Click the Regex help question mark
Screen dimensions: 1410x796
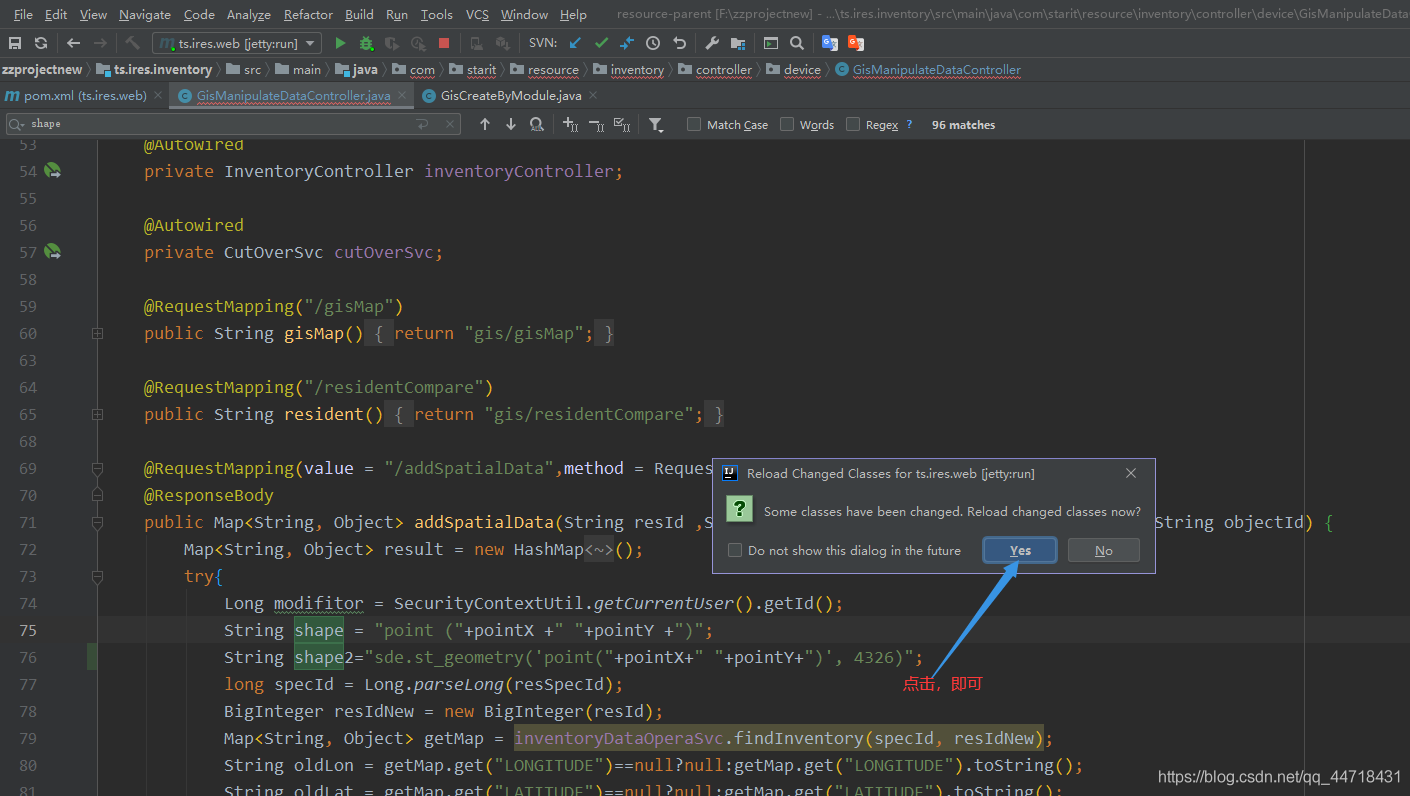point(909,125)
